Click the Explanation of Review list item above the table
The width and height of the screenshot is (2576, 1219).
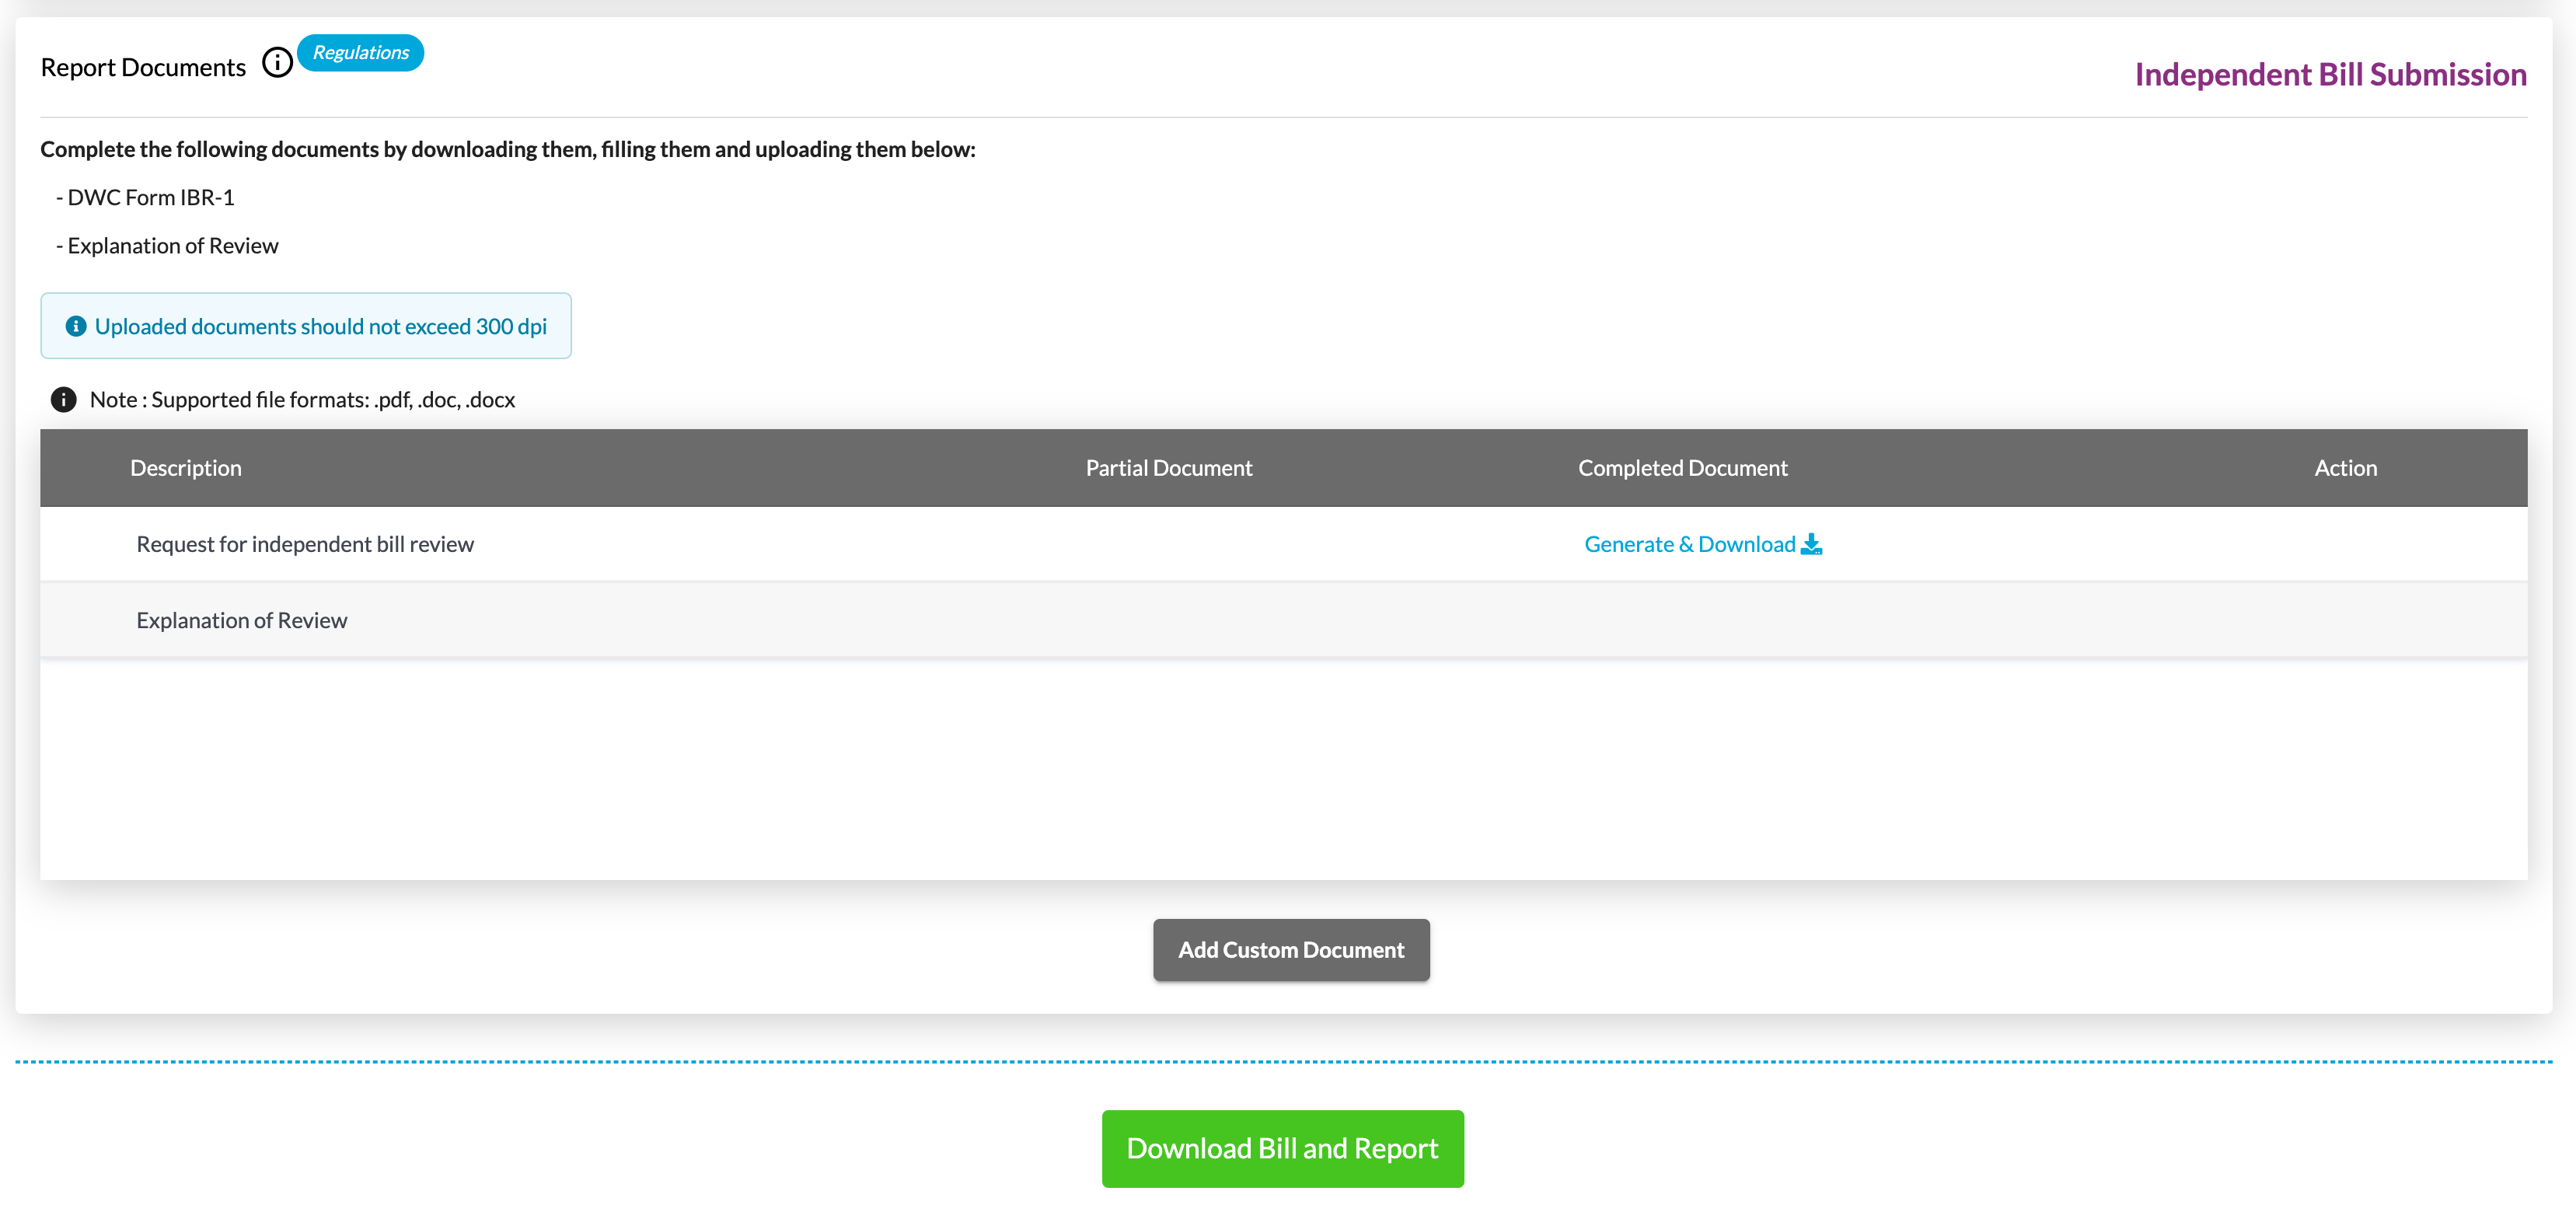172,246
